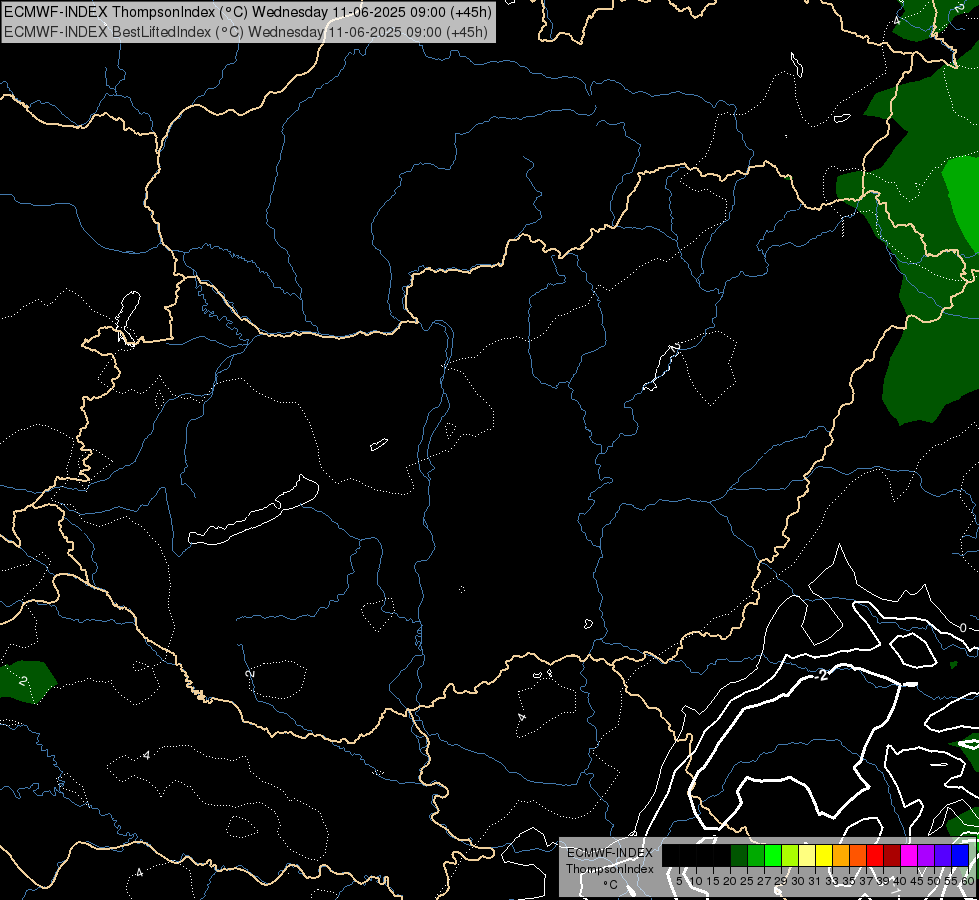Click the ThompsonIndex title line at top
This screenshot has height=900, width=979.
click(248, 12)
